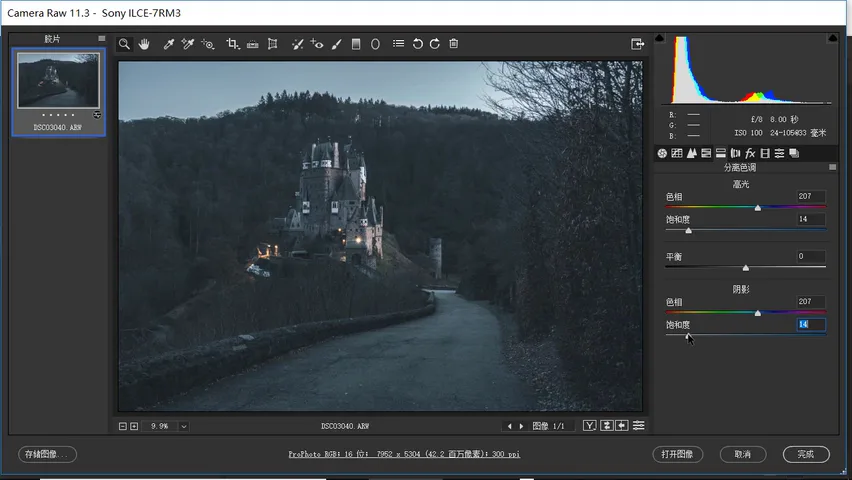The image size is (852, 480).
Task: Swap before and after settings
Action: click(x=607, y=426)
